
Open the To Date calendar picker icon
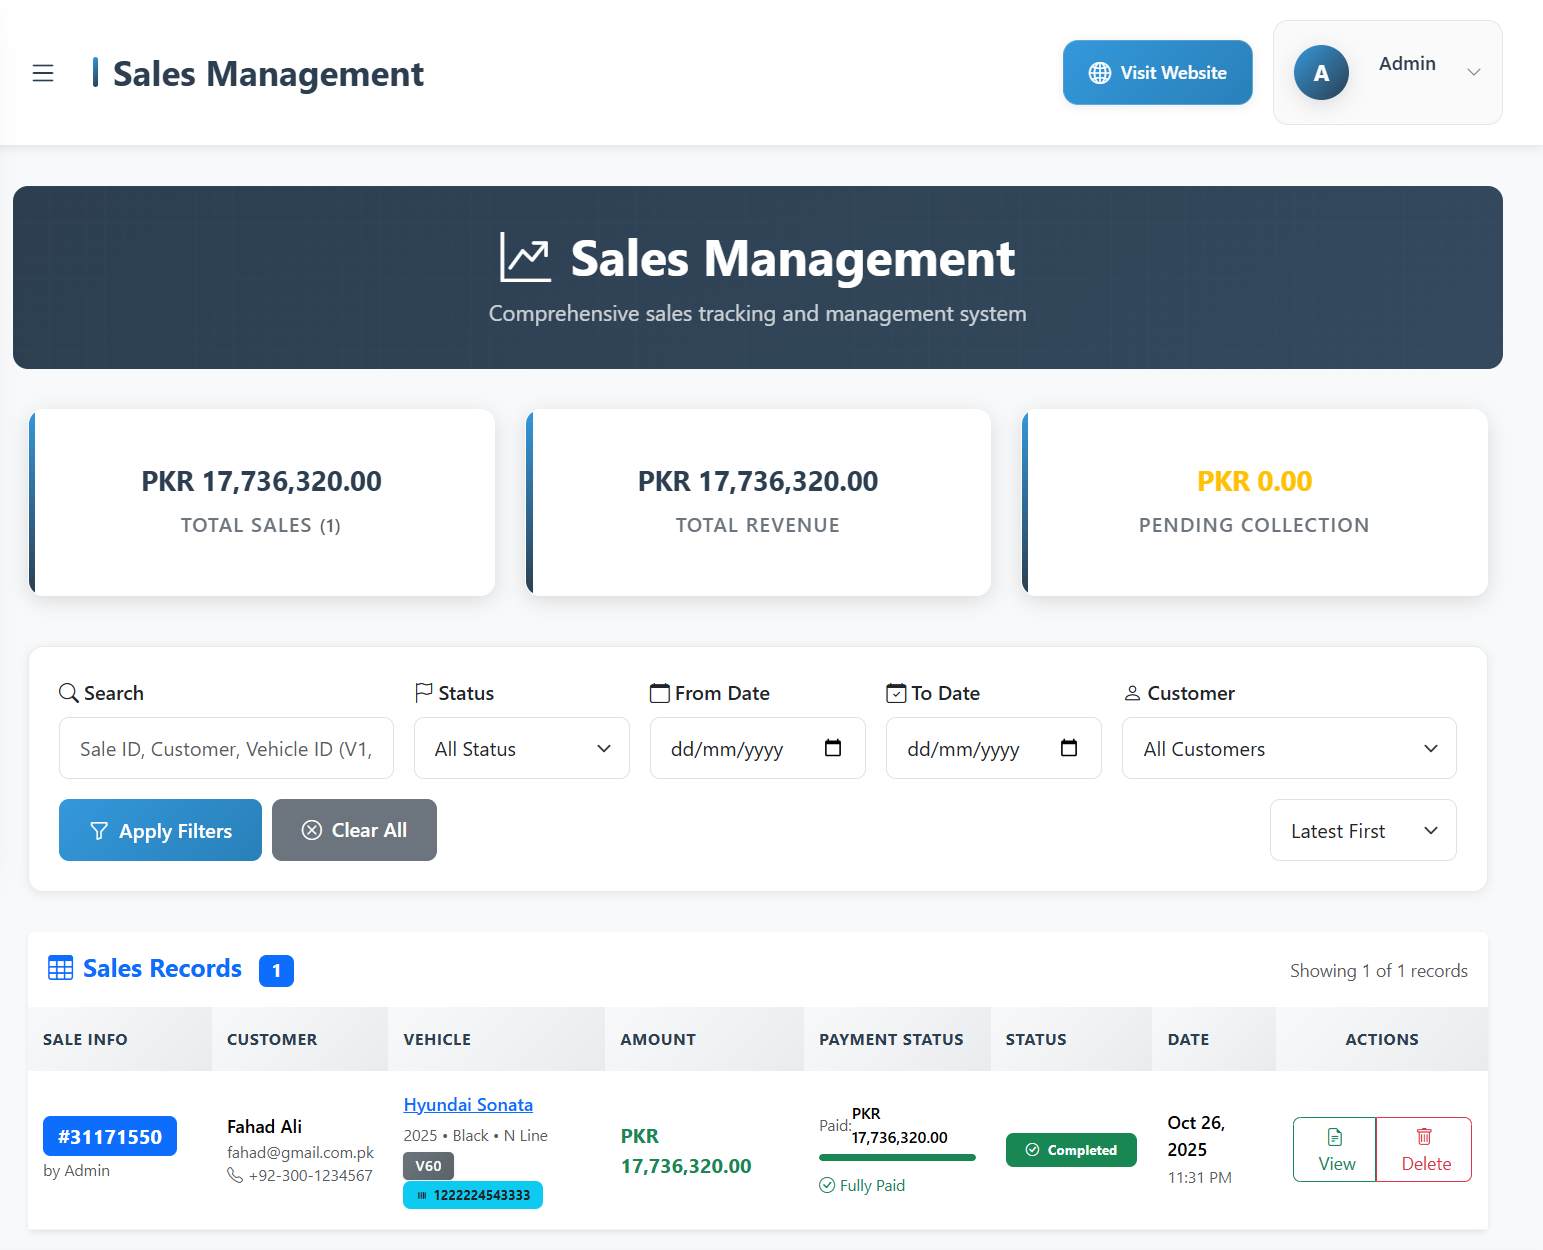[x=1068, y=748]
